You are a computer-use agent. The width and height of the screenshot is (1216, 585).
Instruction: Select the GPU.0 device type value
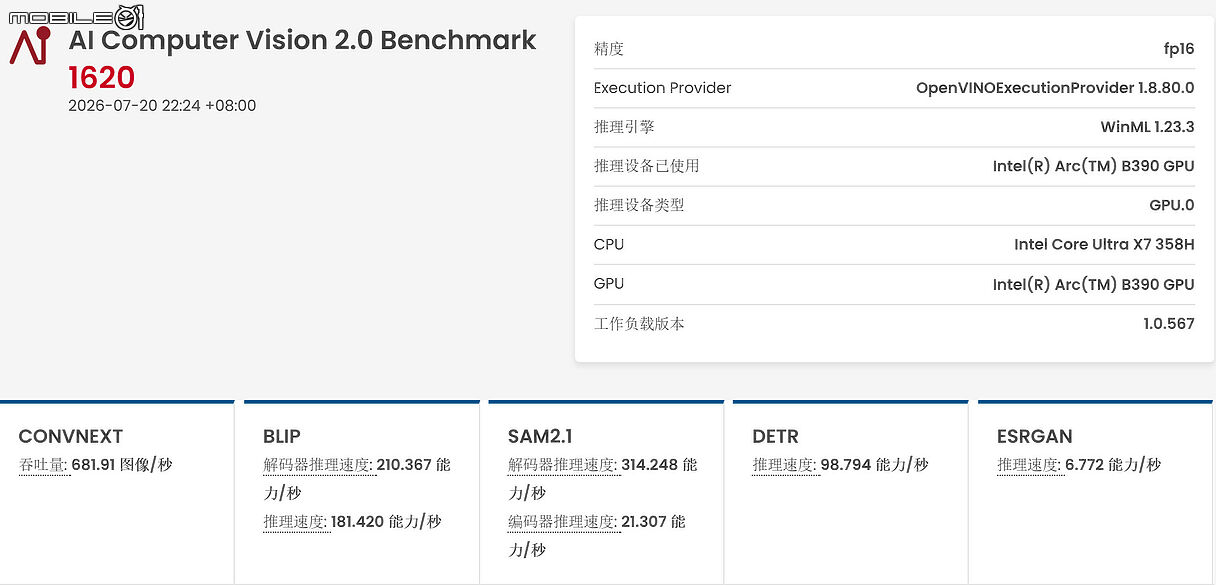click(x=1172, y=205)
